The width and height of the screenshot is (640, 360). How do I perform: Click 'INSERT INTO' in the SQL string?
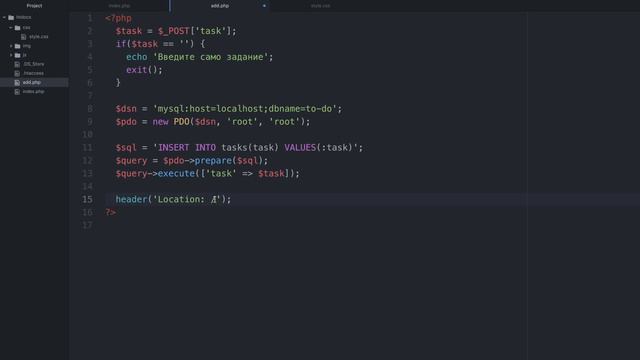click(187, 148)
